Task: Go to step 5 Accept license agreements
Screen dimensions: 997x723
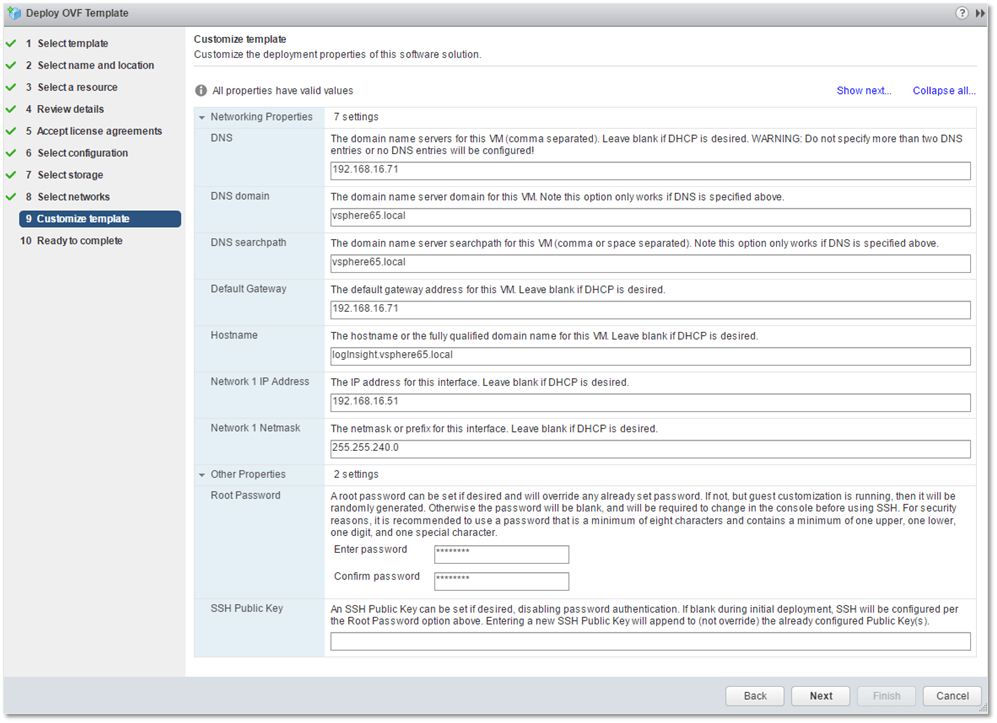Action: [x=93, y=131]
